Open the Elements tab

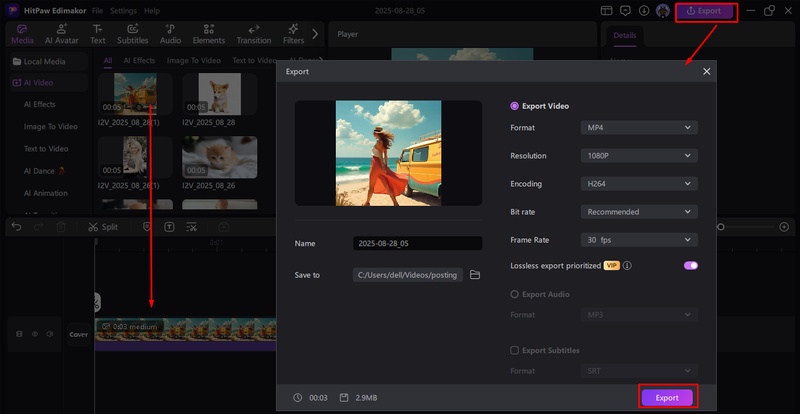tap(209, 34)
